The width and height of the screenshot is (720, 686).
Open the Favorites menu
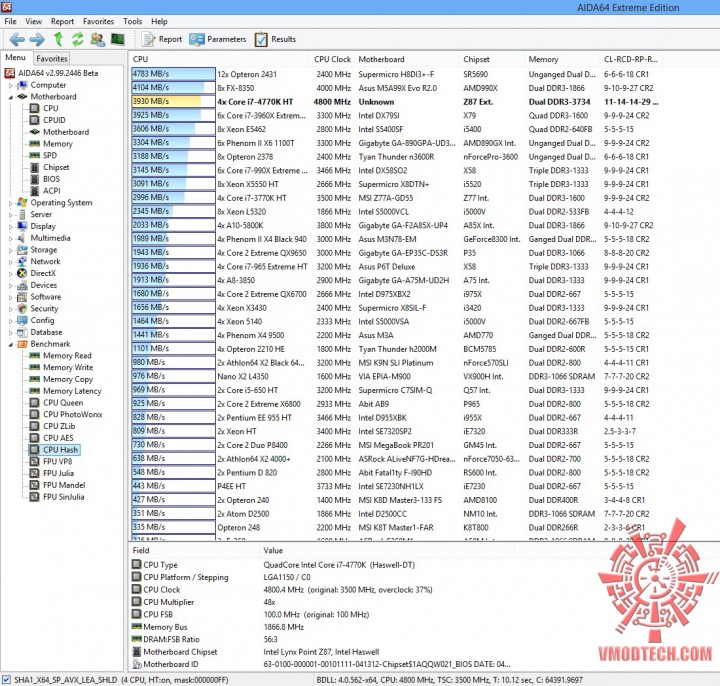98,21
